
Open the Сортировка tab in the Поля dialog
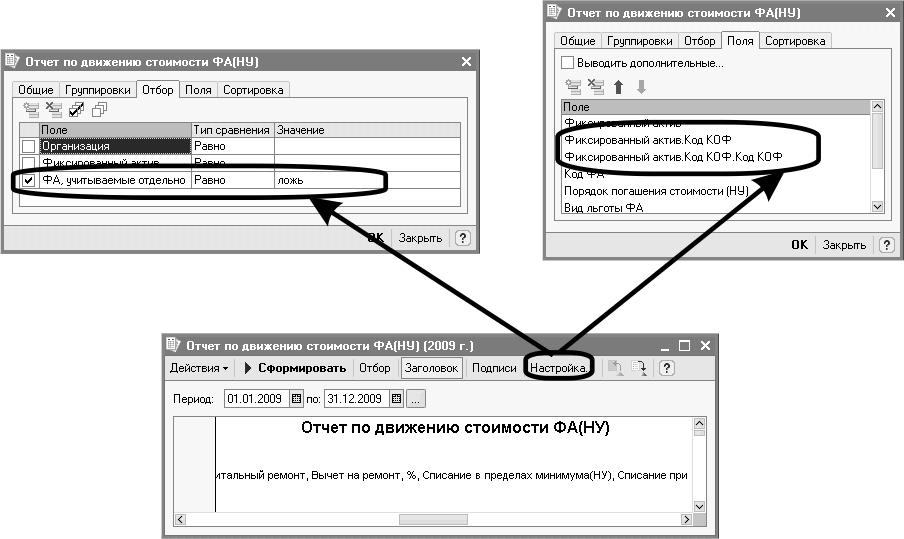coord(795,41)
